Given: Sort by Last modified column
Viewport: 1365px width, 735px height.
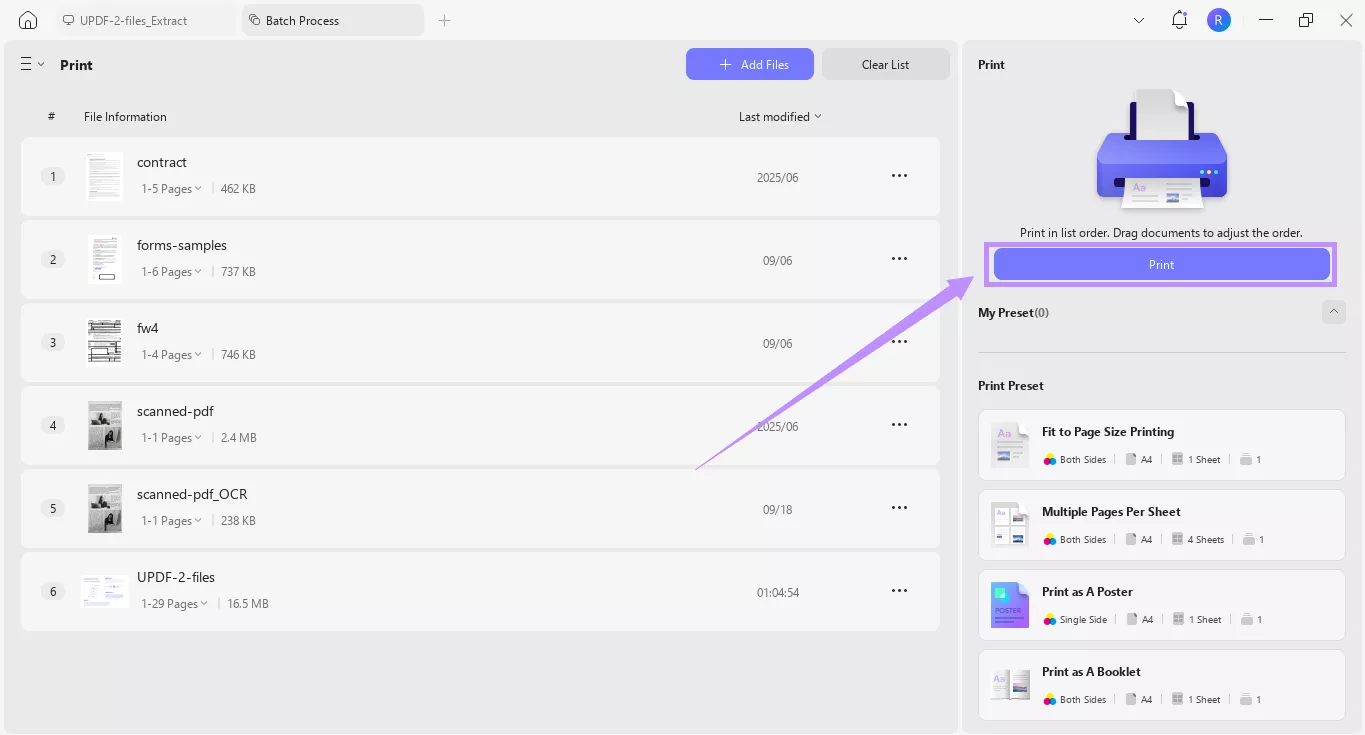Looking at the screenshot, I should click(780, 117).
